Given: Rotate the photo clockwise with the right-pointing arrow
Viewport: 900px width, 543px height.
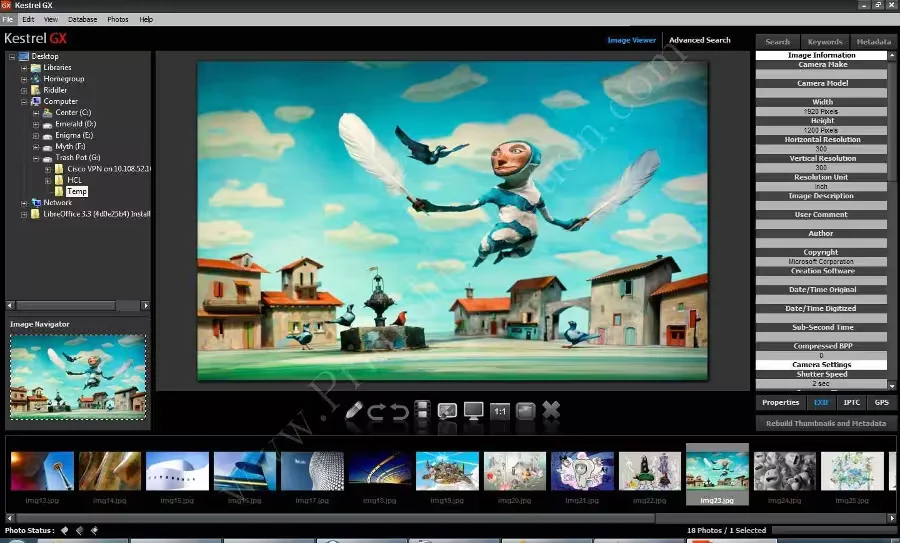Looking at the screenshot, I should [x=377, y=411].
